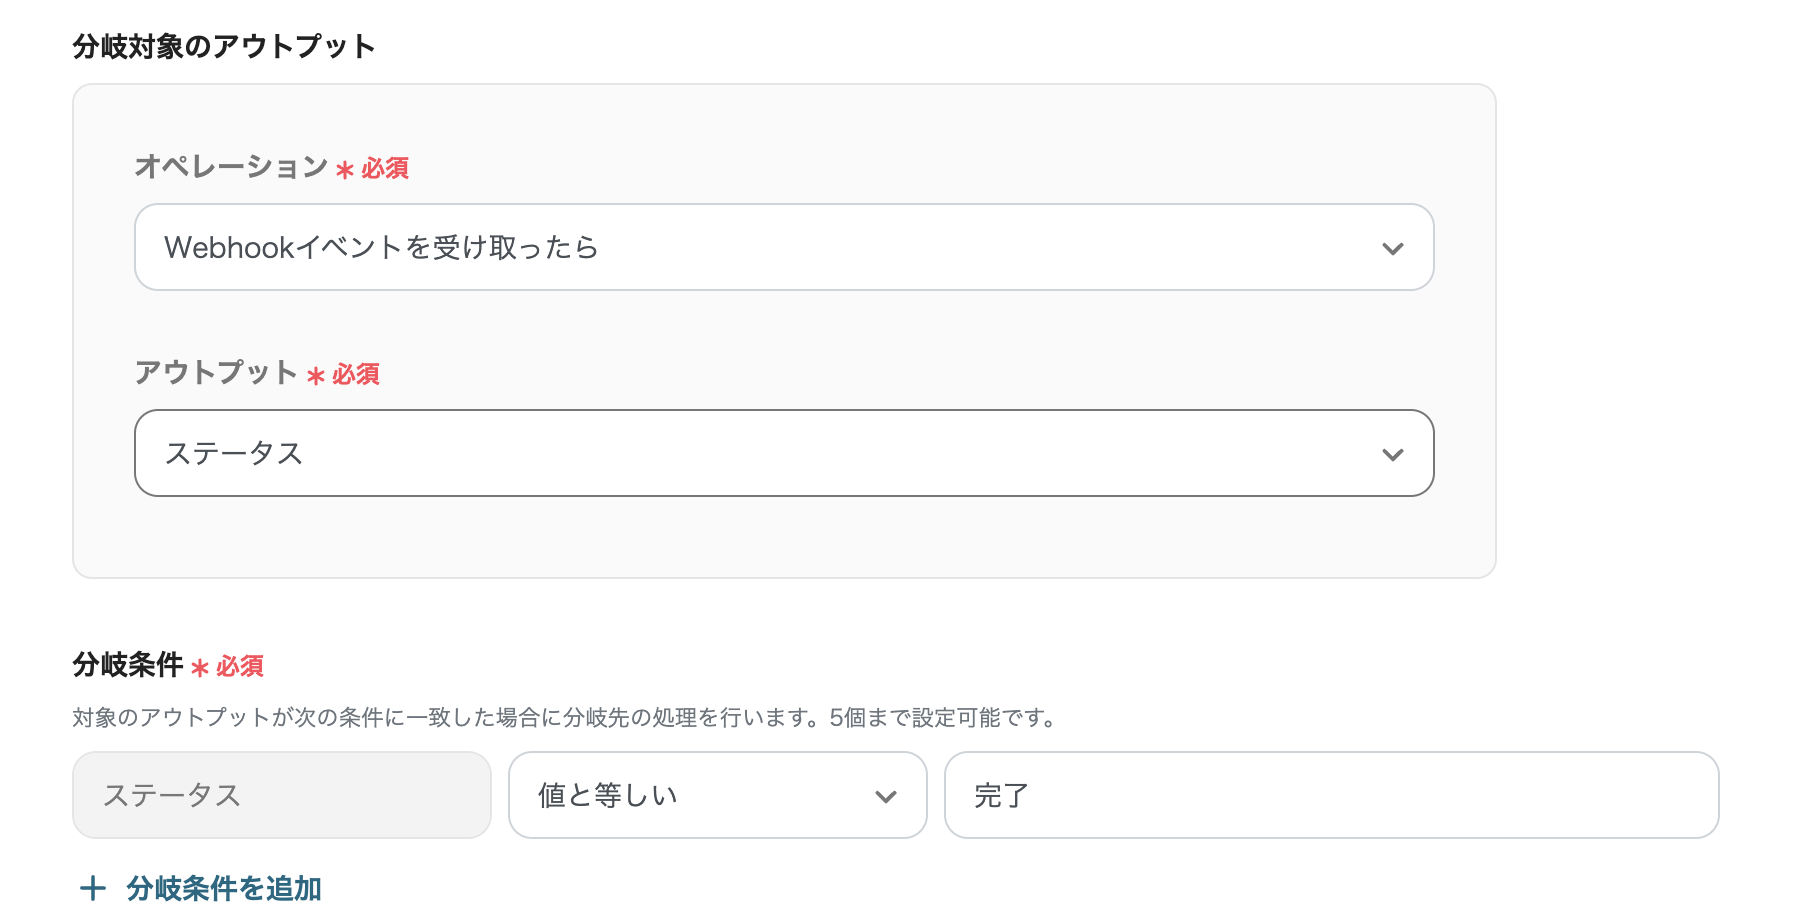
Task: Click the disabled ステータス condition field
Action: (x=281, y=795)
